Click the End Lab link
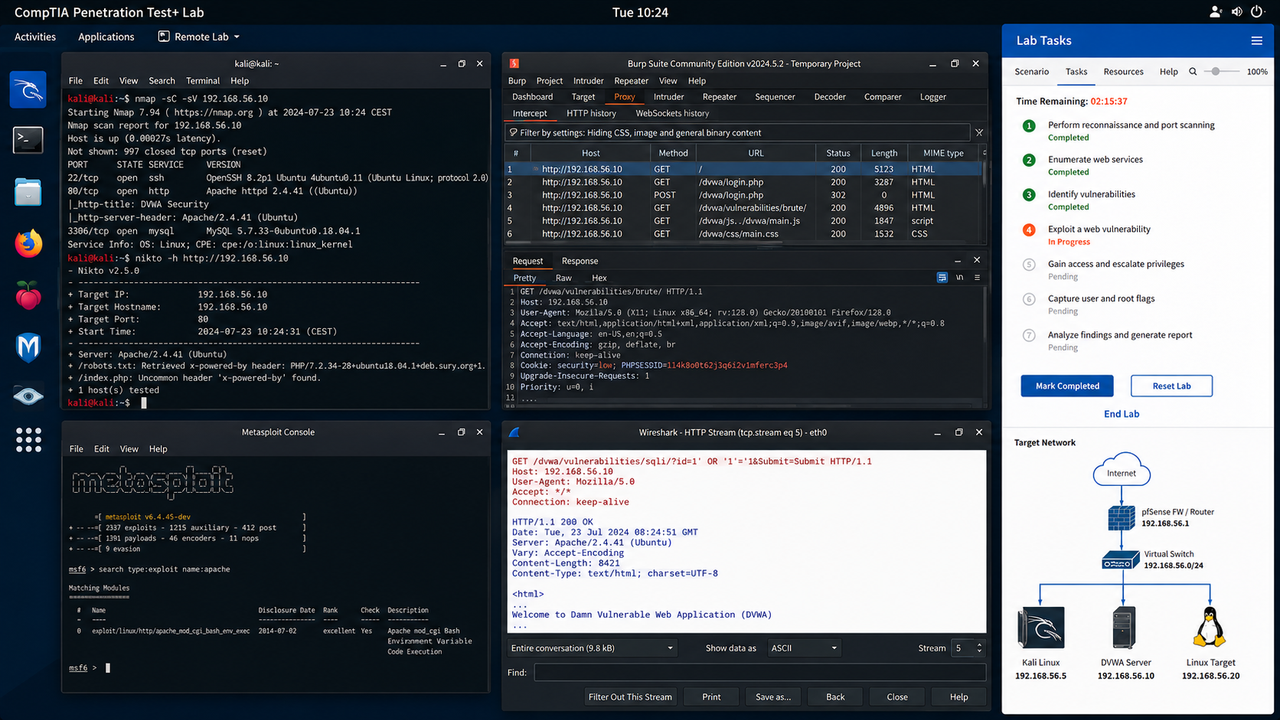Screen dimensions: 1280x720 point(1121,414)
